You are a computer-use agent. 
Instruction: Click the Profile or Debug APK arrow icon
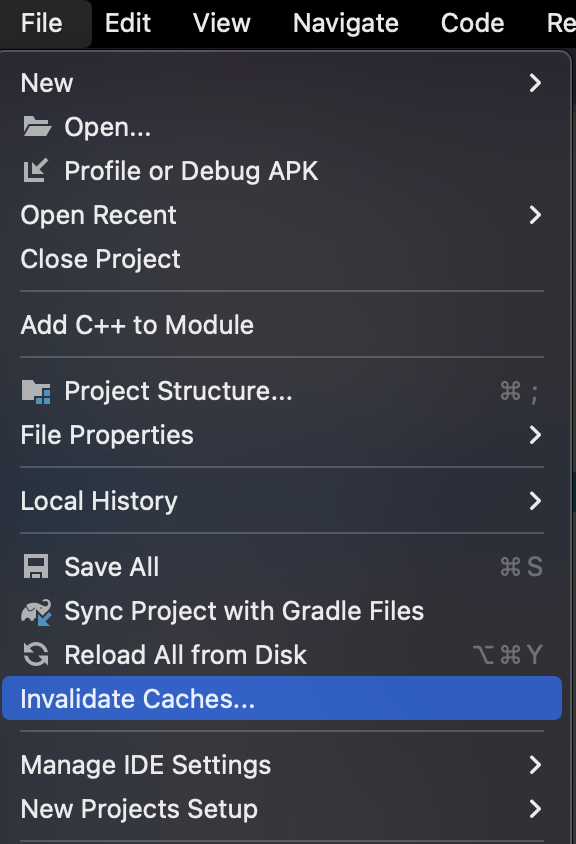pyautogui.click(x=36, y=171)
